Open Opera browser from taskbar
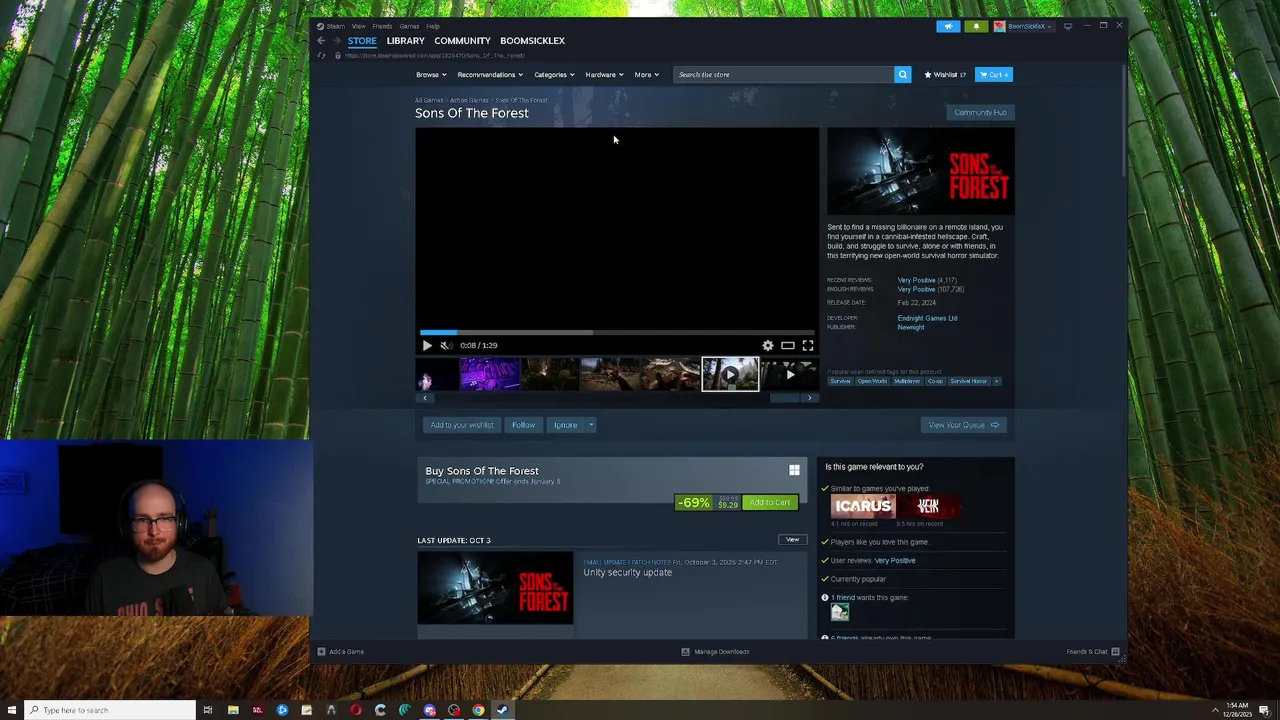Viewport: 1280px width, 720px height. [x=355, y=710]
